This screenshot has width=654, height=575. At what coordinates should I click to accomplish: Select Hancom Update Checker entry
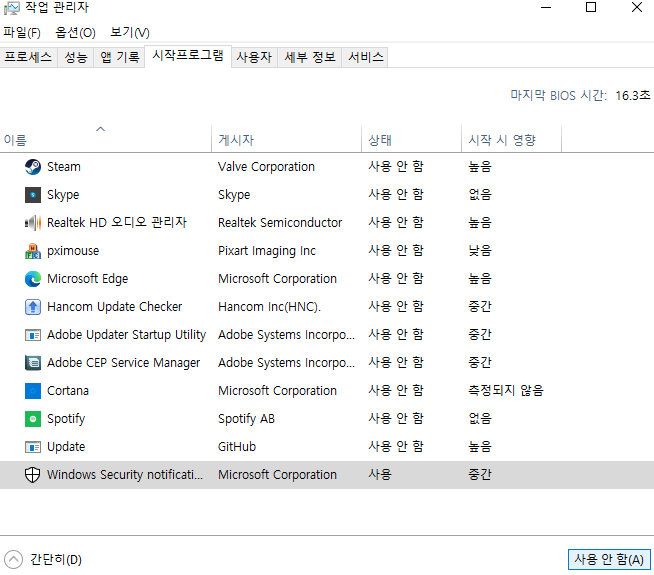point(115,307)
